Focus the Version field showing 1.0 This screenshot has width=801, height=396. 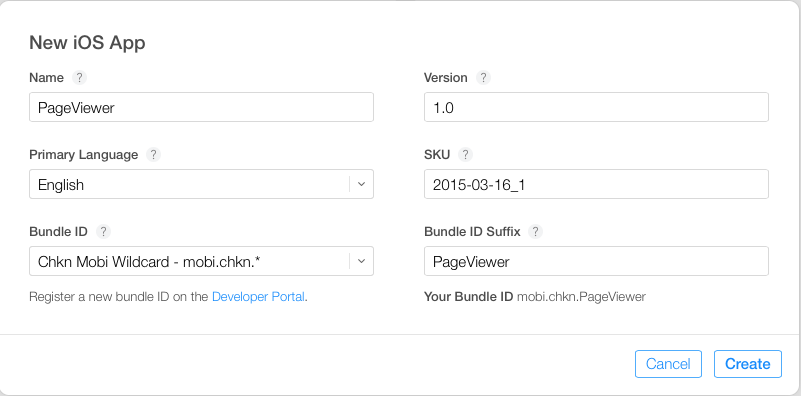point(596,107)
